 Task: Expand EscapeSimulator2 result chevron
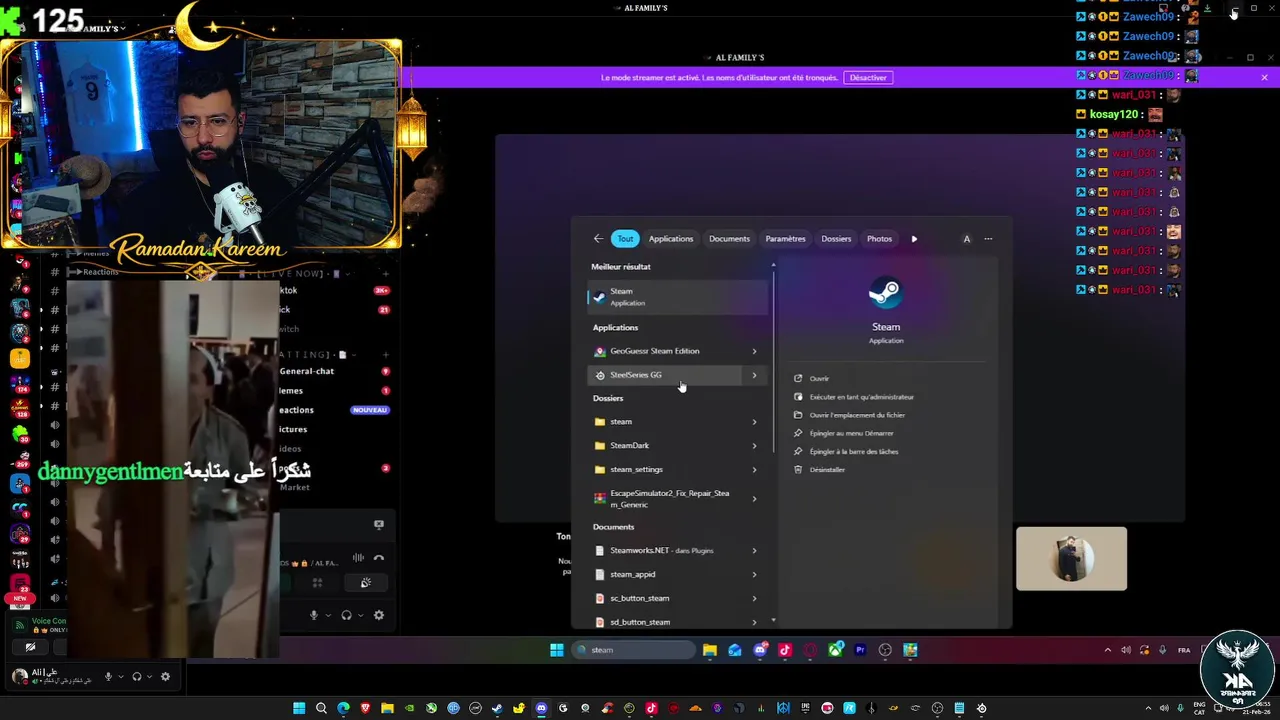click(x=754, y=498)
